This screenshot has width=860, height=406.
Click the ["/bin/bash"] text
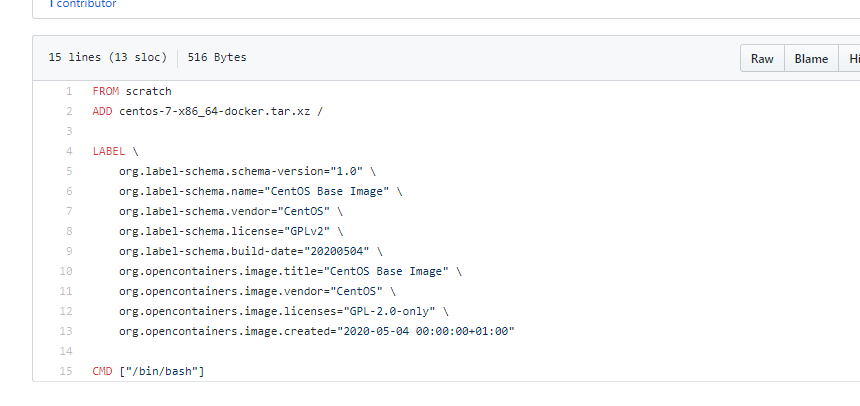(x=162, y=371)
